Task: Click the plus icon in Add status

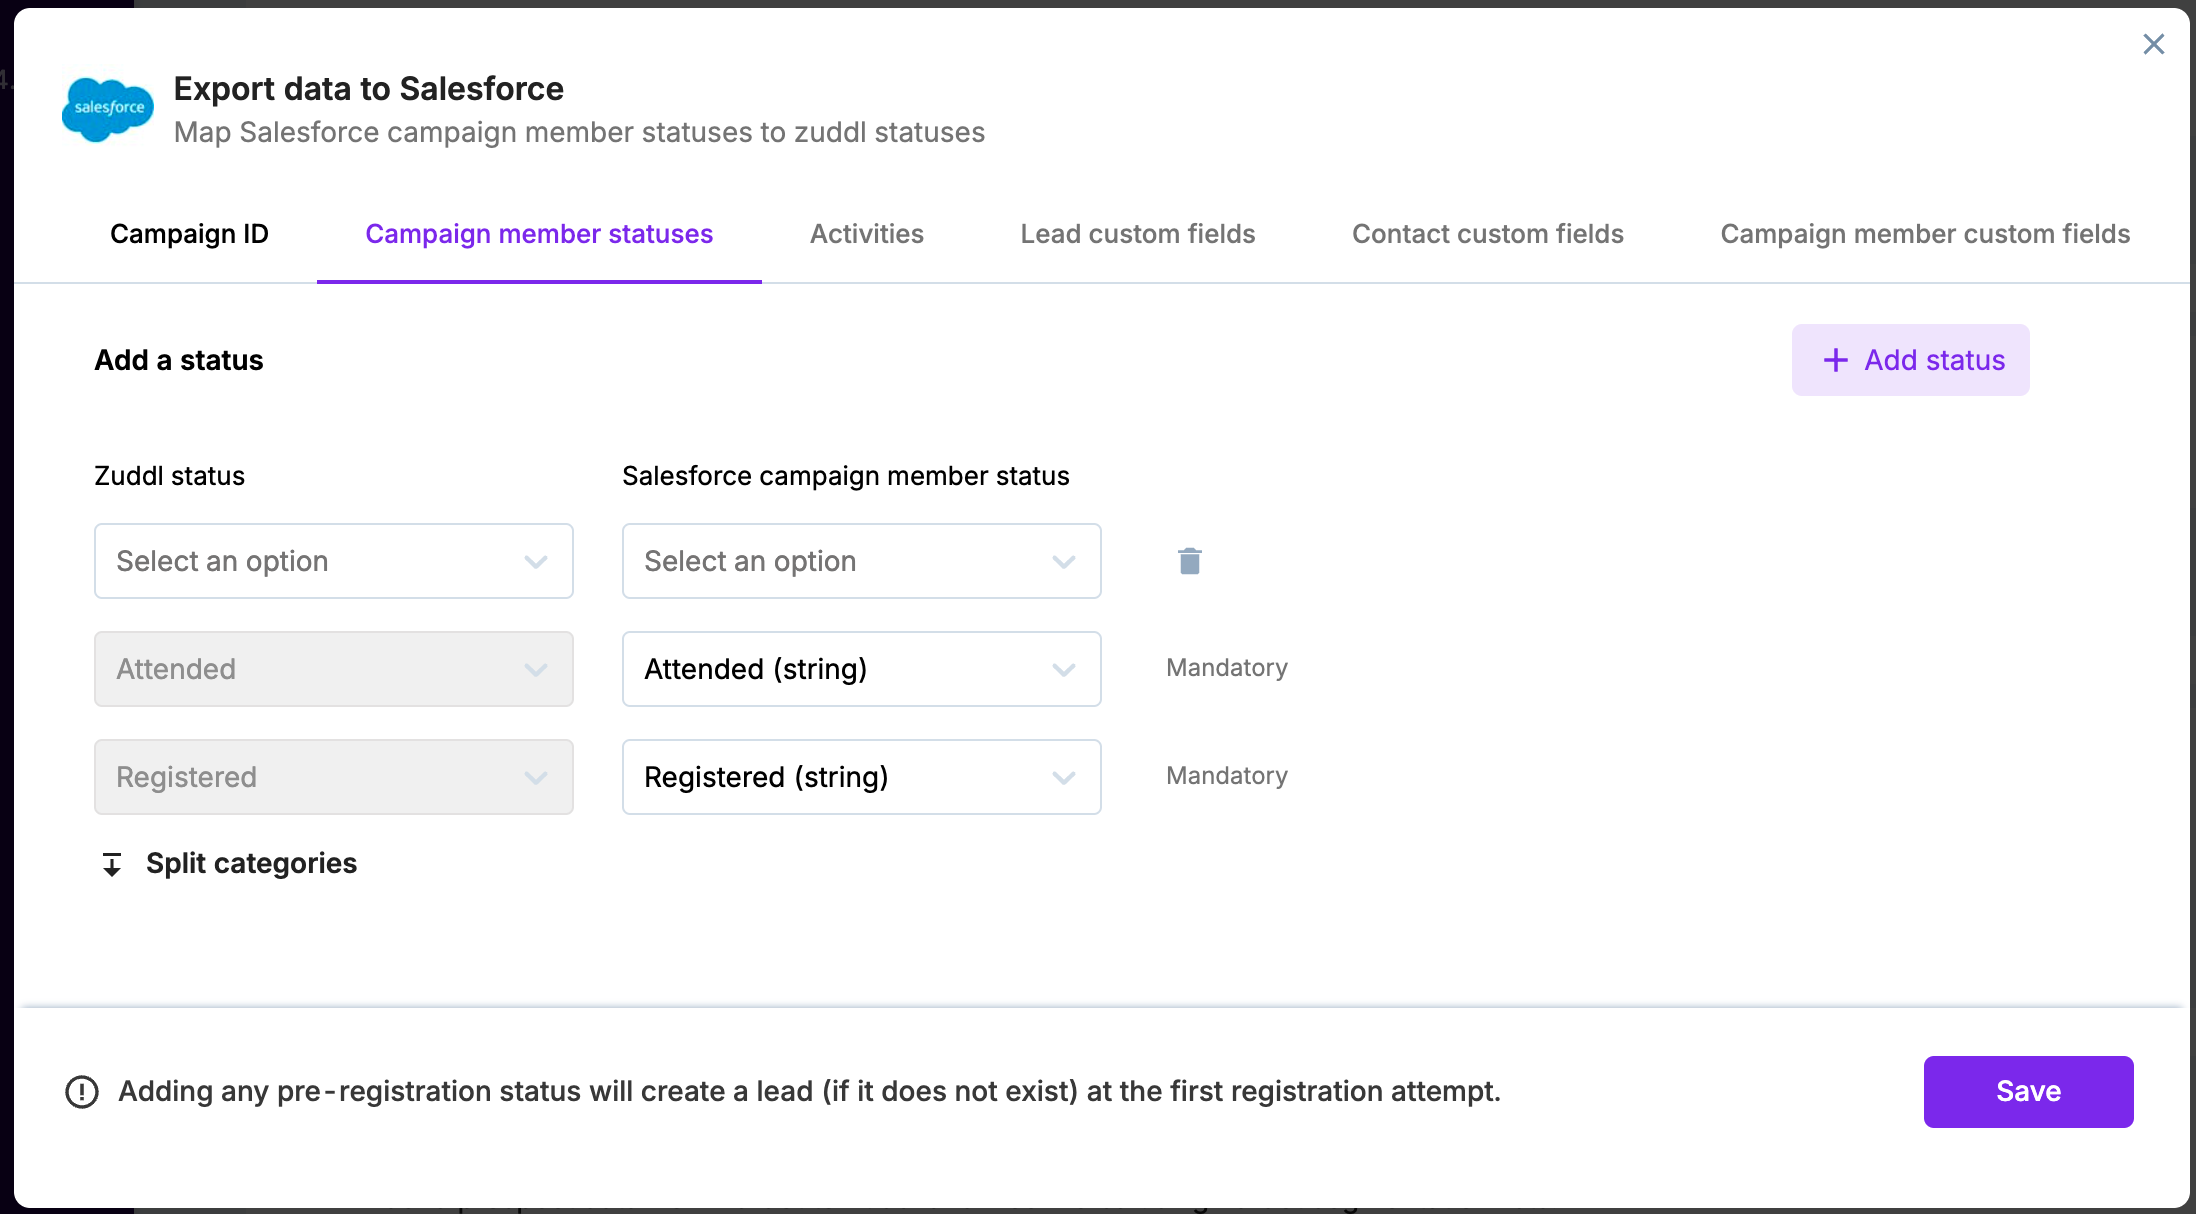Action: pos(1835,360)
